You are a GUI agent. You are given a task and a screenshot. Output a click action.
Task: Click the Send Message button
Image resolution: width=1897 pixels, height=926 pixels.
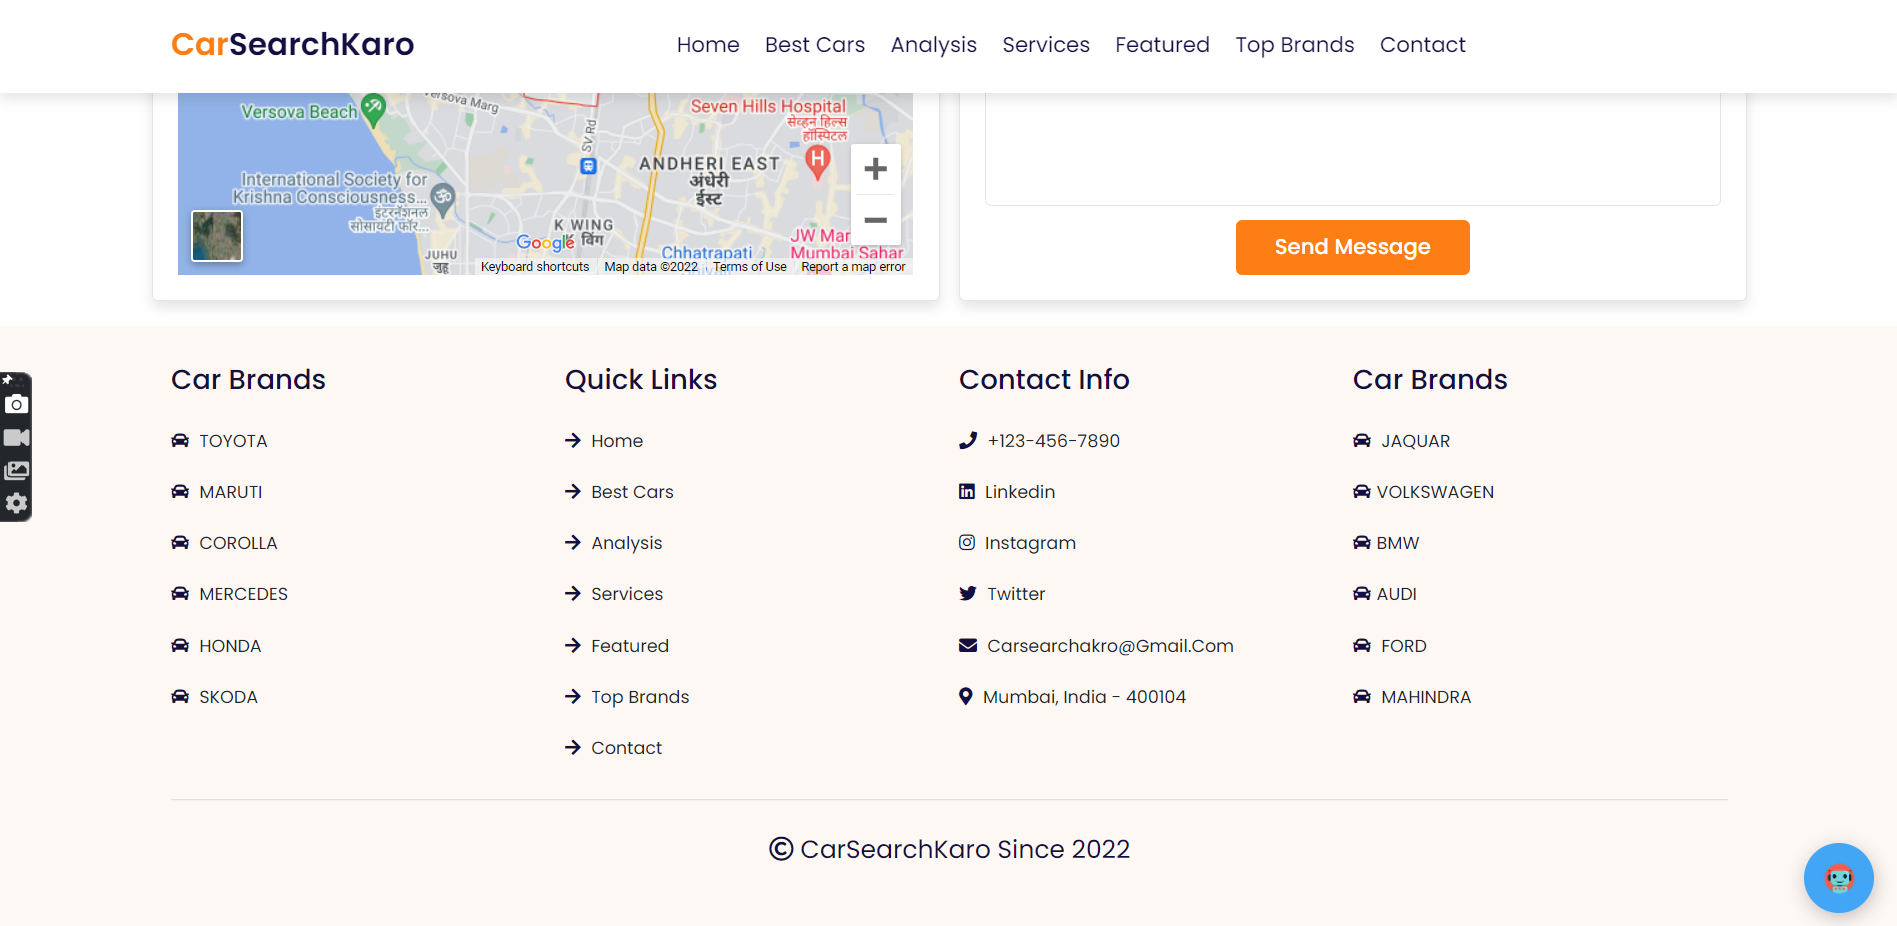[1352, 247]
